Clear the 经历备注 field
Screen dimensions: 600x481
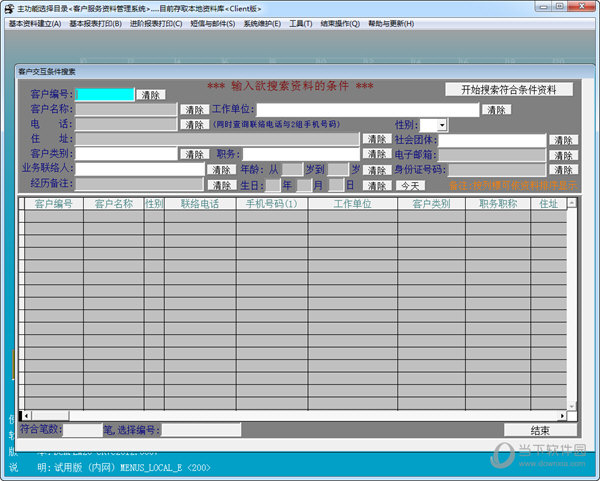[x=222, y=186]
